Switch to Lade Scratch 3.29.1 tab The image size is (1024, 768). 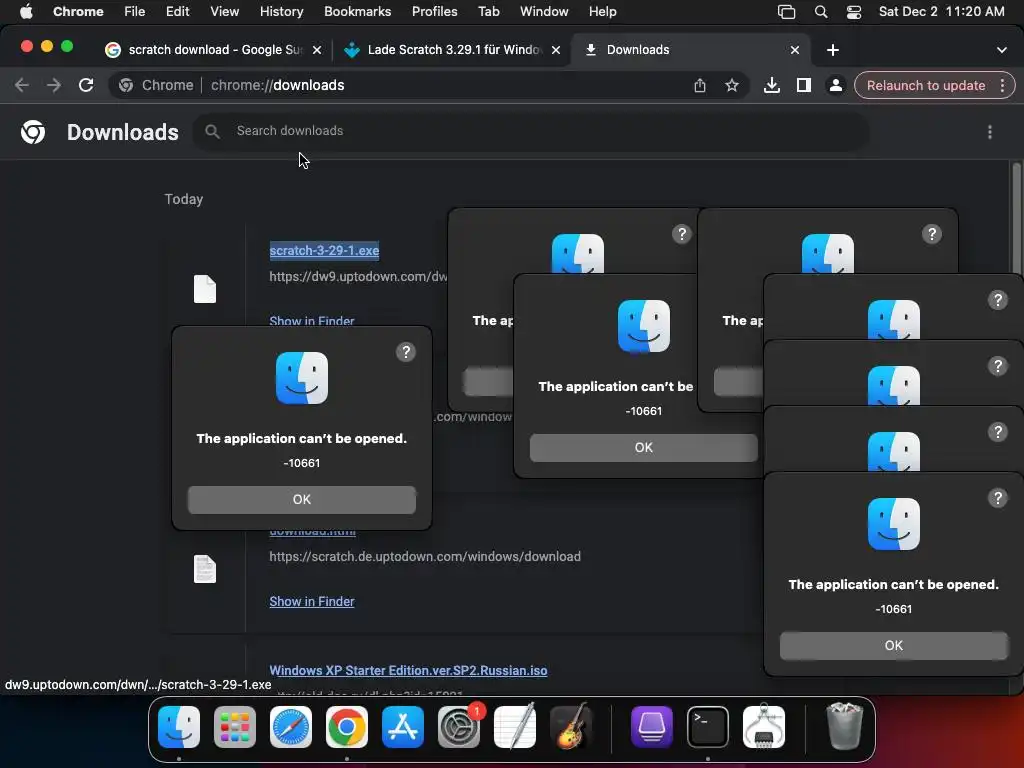(453, 50)
